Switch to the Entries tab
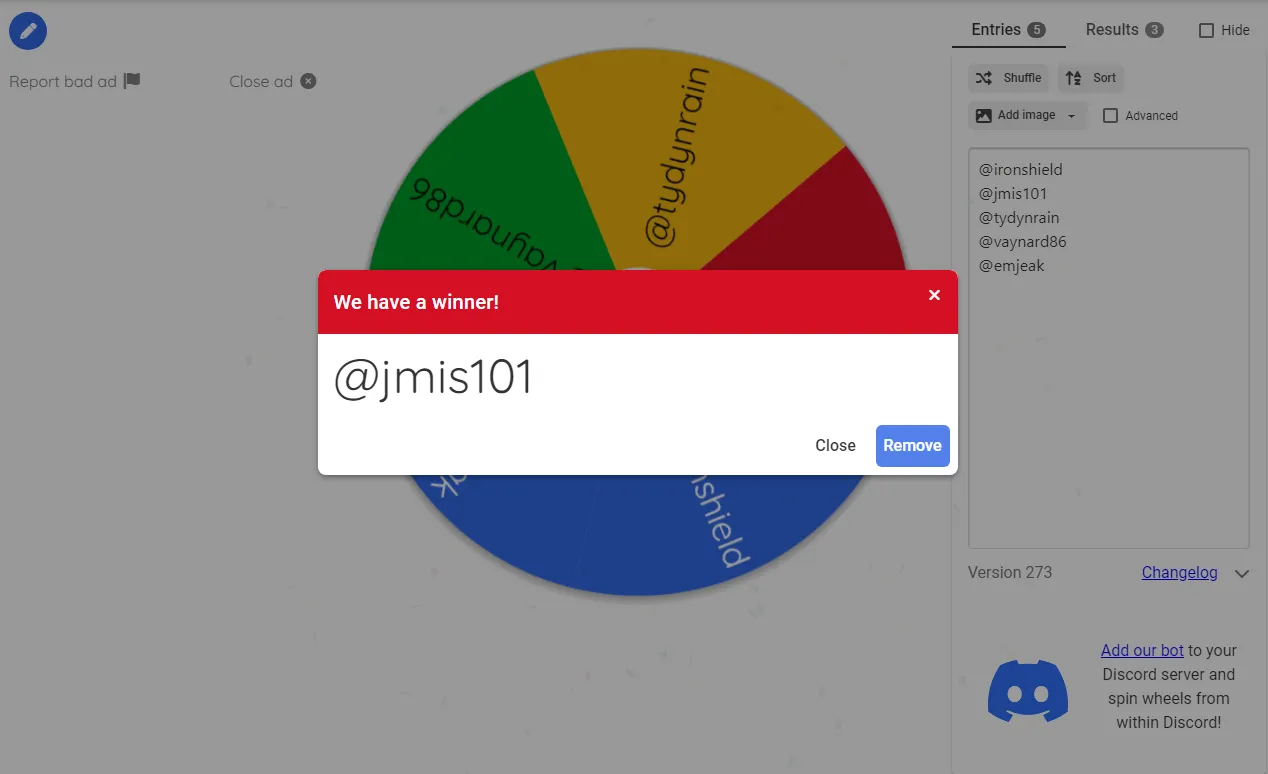This screenshot has height=774, width=1268. [x=1008, y=30]
